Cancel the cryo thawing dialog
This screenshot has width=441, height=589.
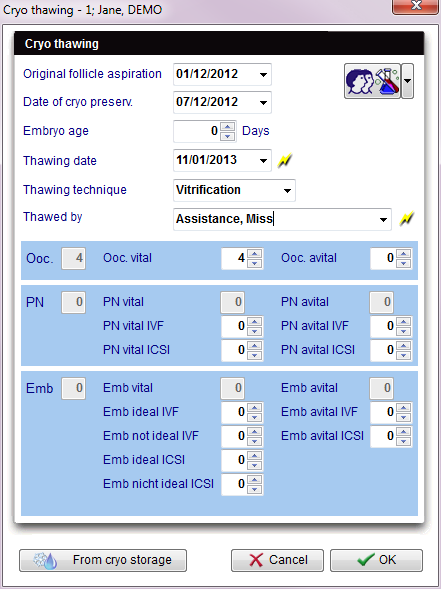click(x=277, y=560)
